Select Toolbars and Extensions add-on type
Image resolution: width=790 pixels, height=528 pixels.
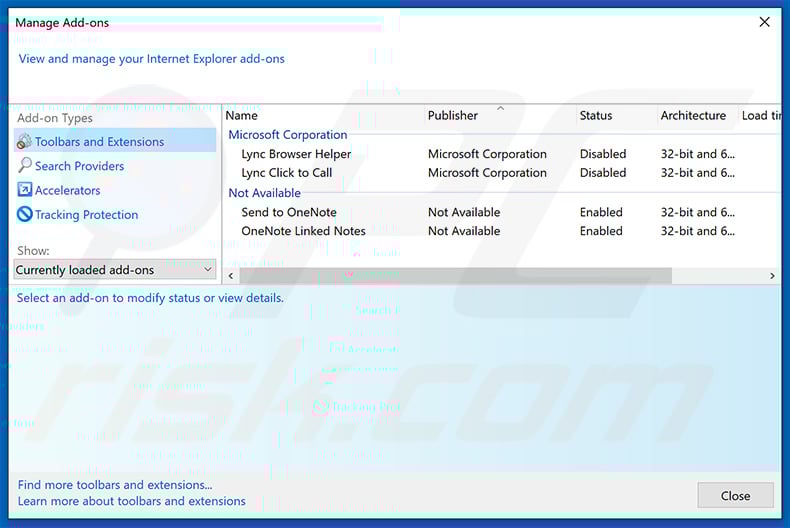(x=115, y=141)
